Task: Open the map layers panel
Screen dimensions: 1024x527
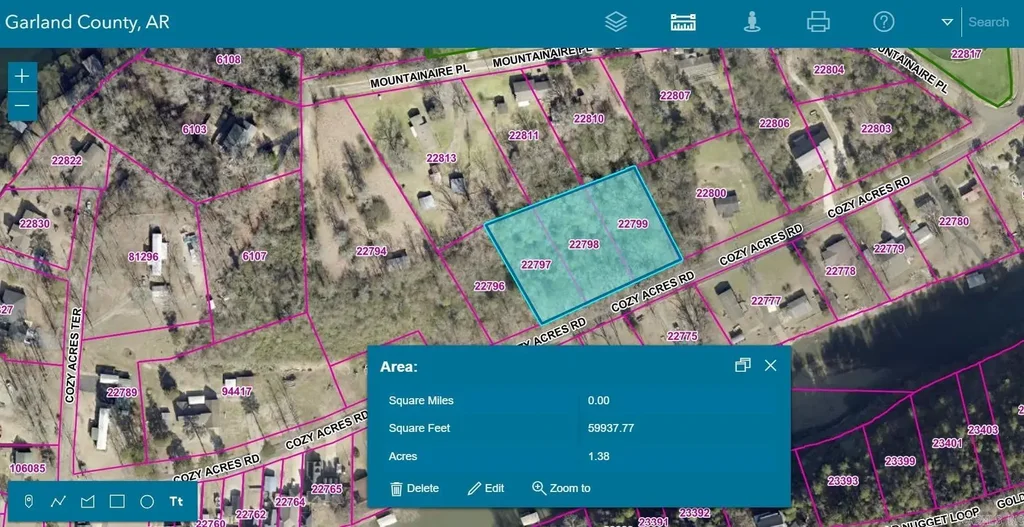Action: click(x=616, y=22)
